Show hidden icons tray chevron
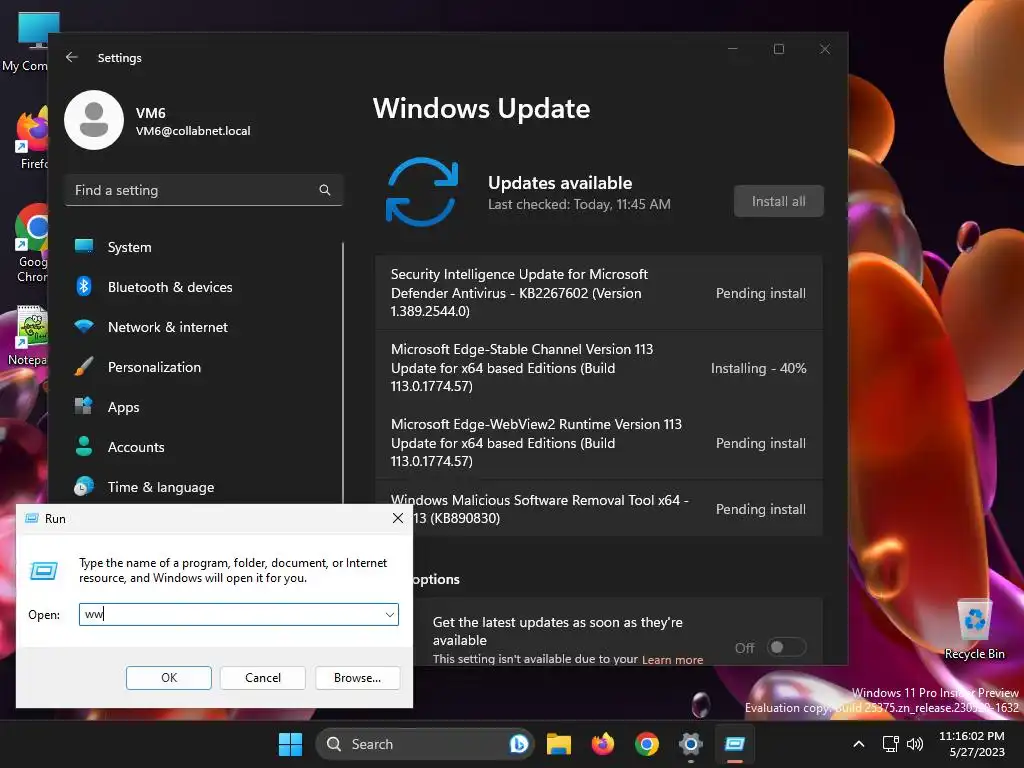The width and height of the screenshot is (1024, 768). (x=859, y=744)
